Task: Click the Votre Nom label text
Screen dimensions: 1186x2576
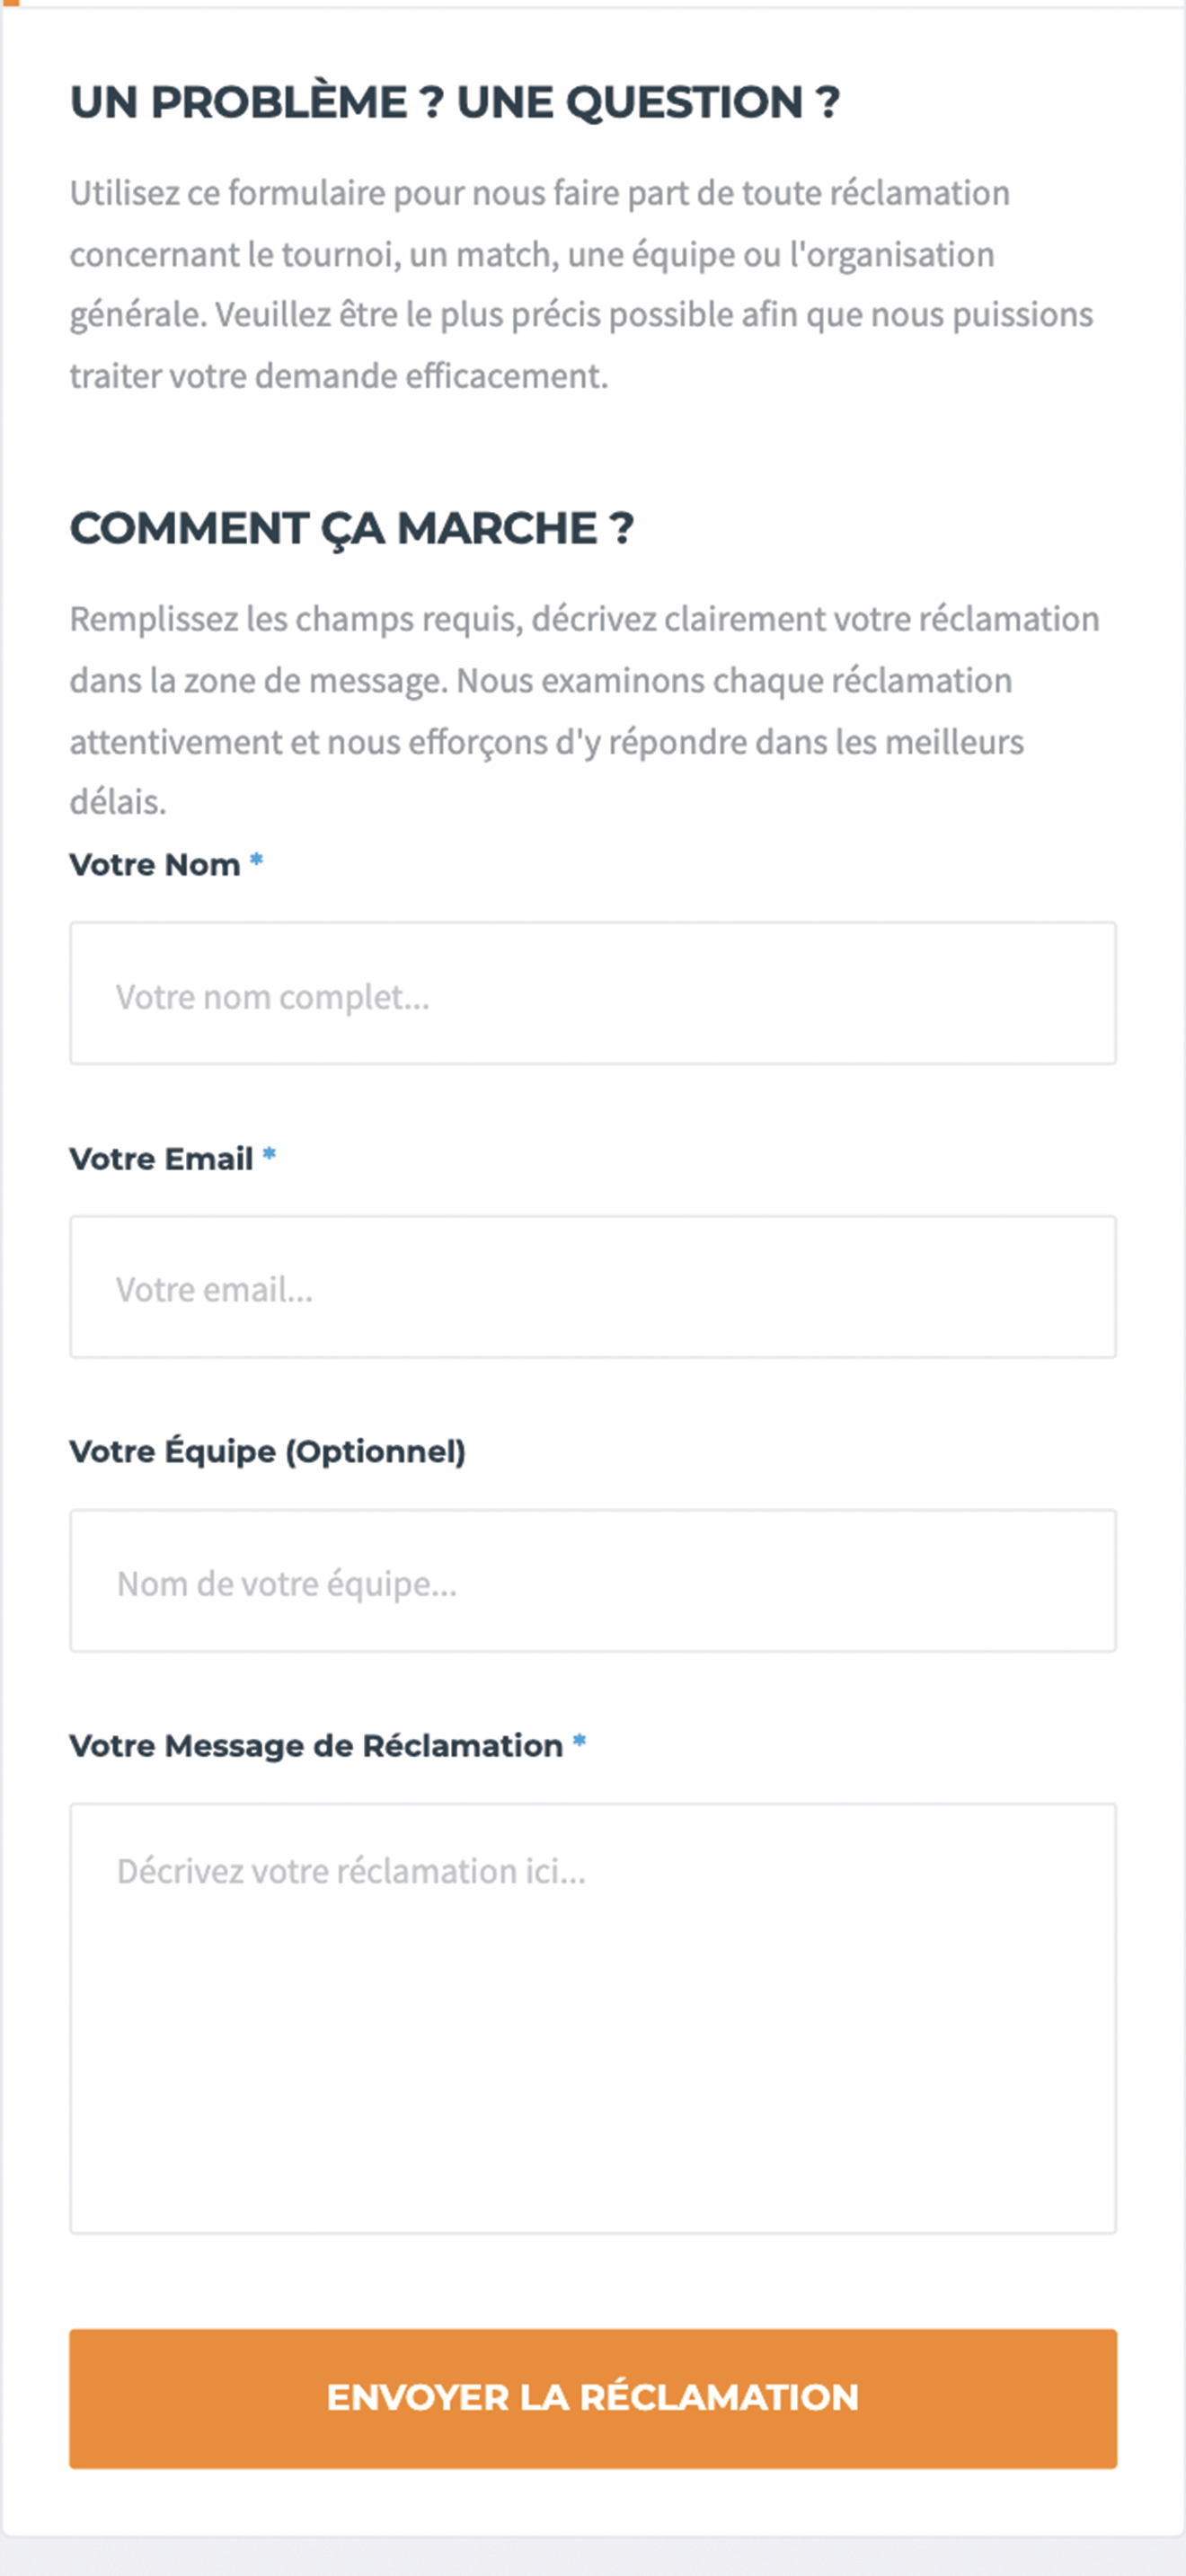Action: click(x=155, y=865)
